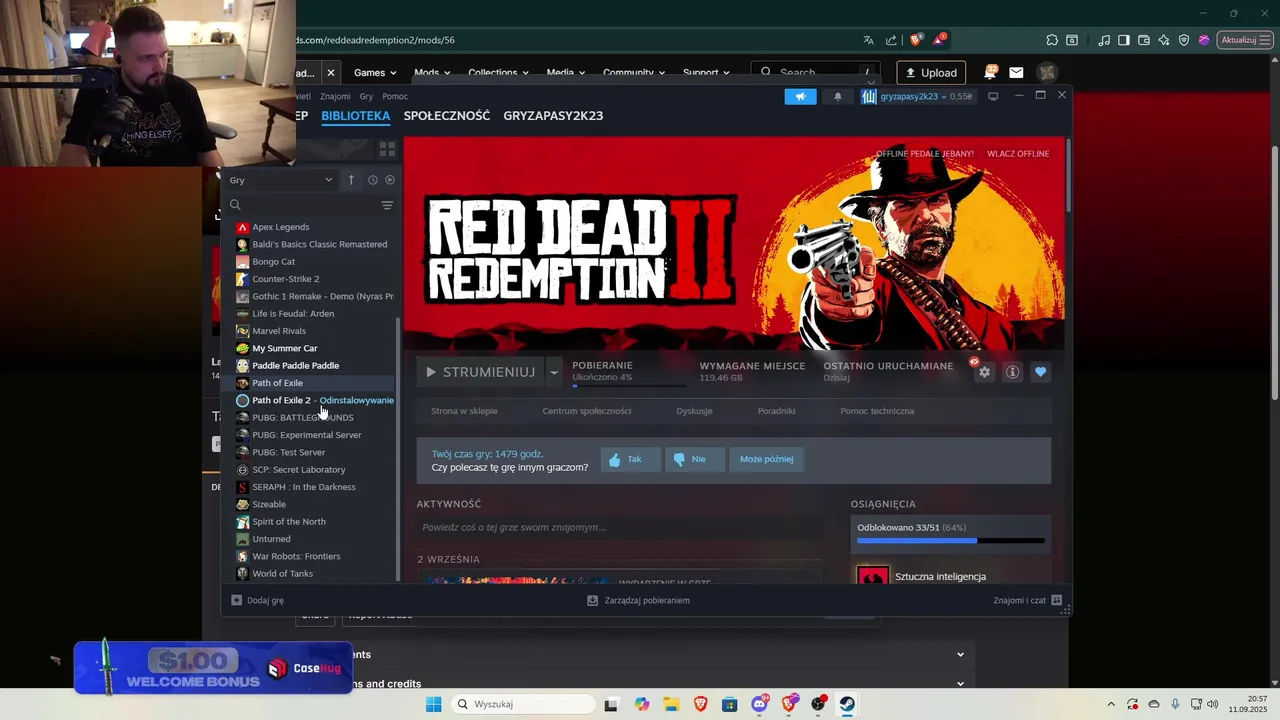Open Steam from the Windows taskbar
This screenshot has height=720, width=1280.
click(847, 704)
